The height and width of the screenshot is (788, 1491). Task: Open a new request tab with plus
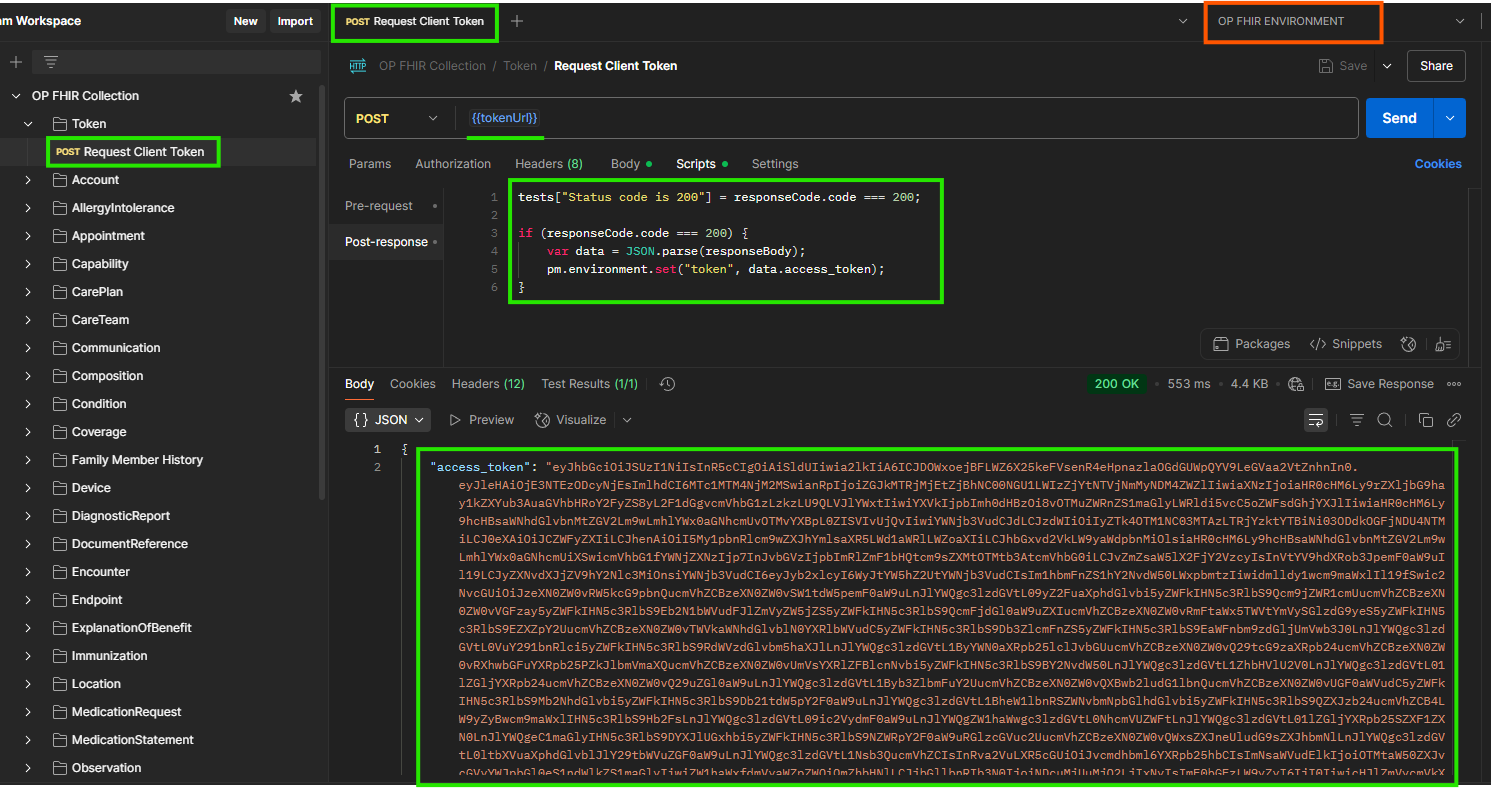pyautogui.click(x=517, y=21)
